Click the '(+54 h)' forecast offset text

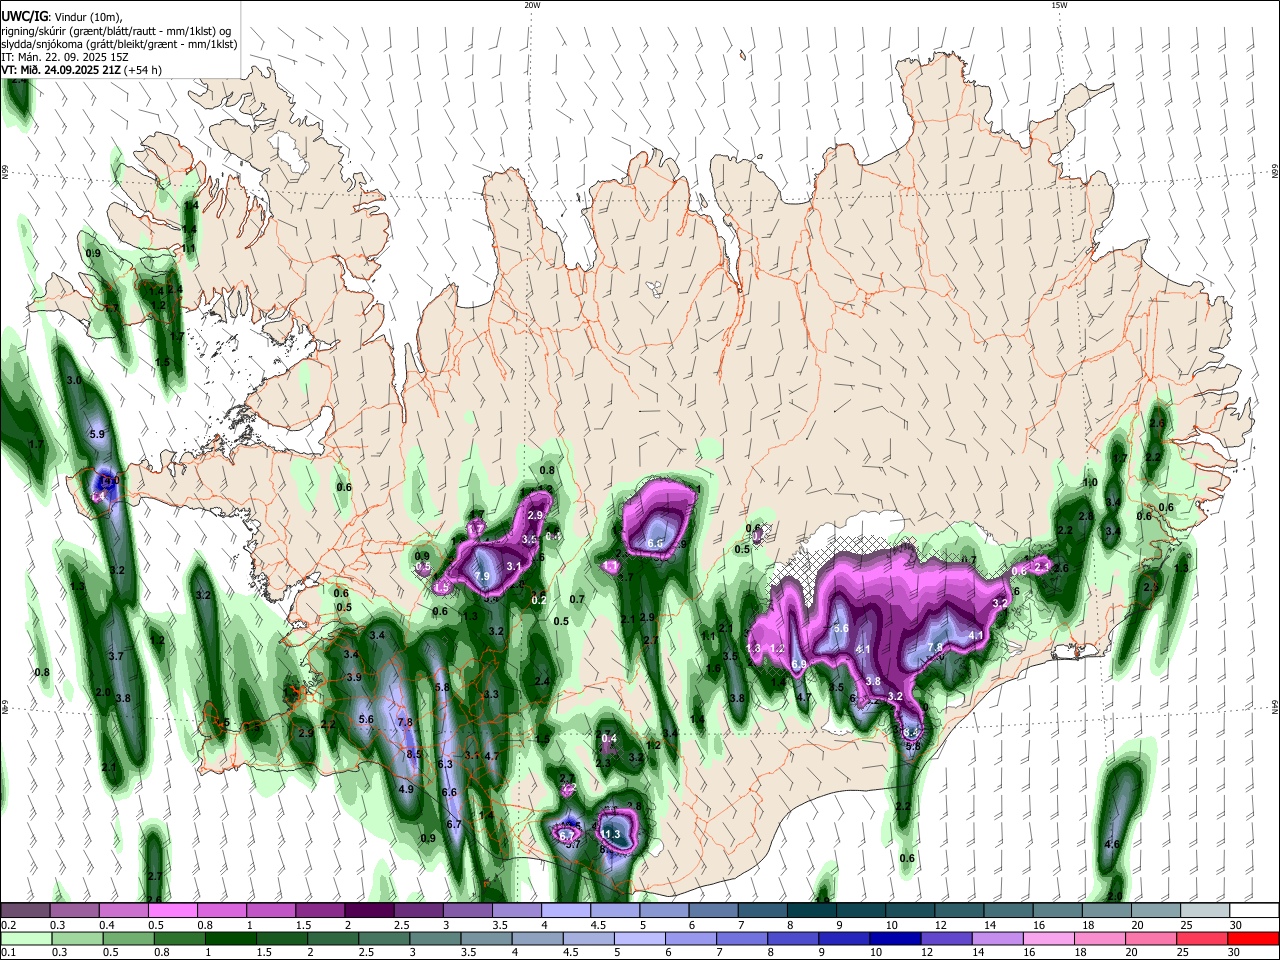point(143,70)
